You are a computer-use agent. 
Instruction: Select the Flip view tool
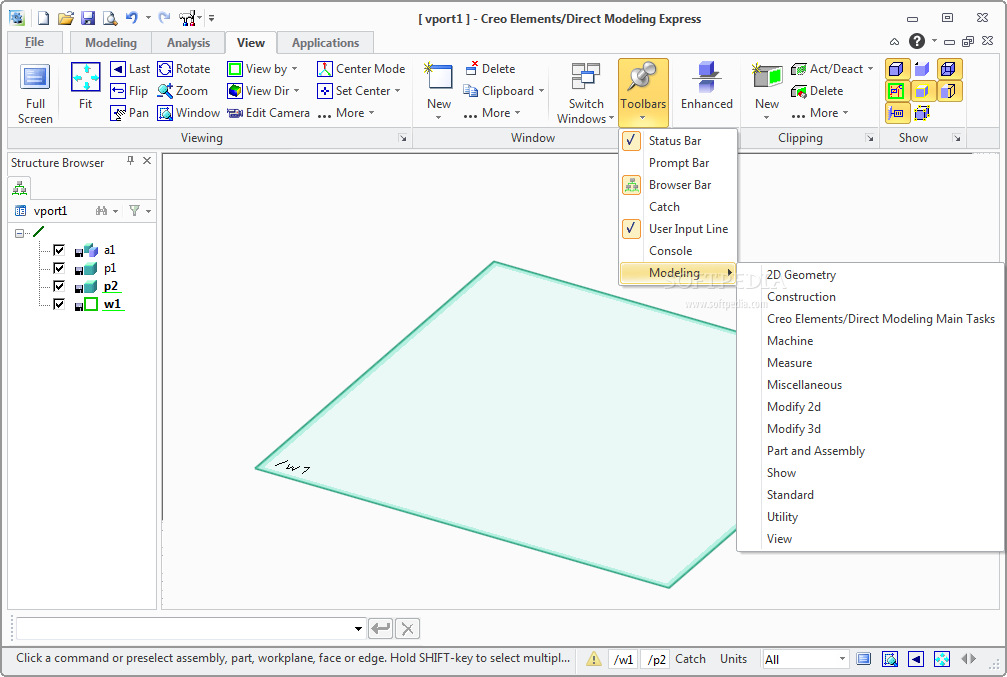(129, 91)
